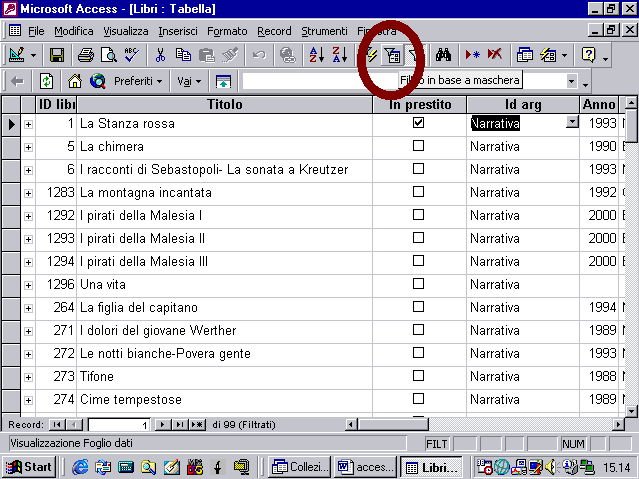This screenshot has width=639, height=479.
Task: Open the Formato menu
Action: click(x=227, y=31)
